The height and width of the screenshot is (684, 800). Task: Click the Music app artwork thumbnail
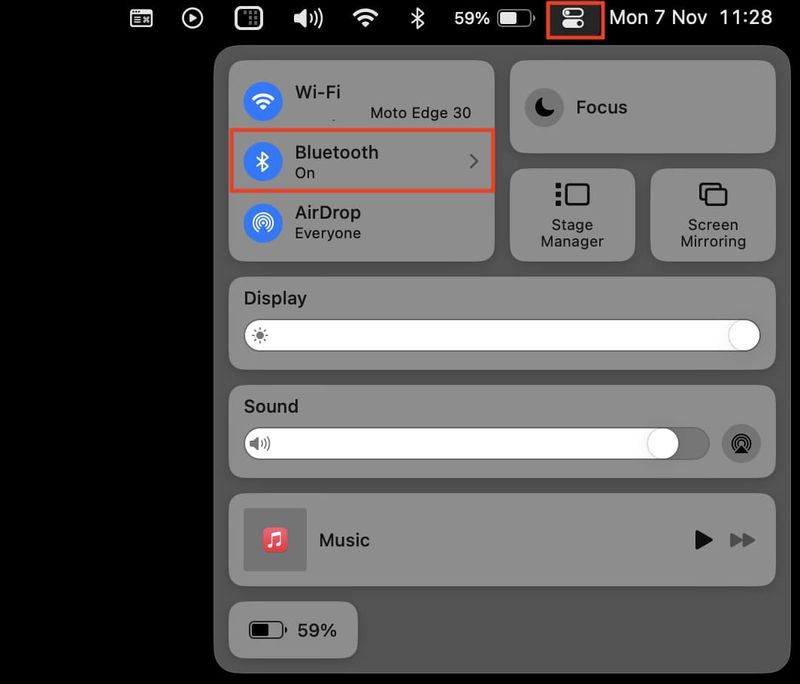275,540
